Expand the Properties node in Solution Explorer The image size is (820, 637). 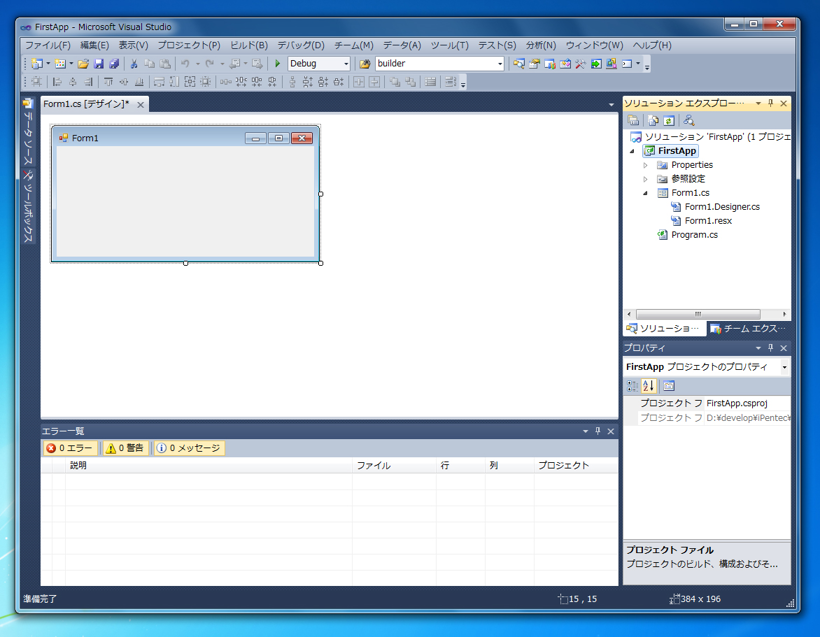(645, 164)
